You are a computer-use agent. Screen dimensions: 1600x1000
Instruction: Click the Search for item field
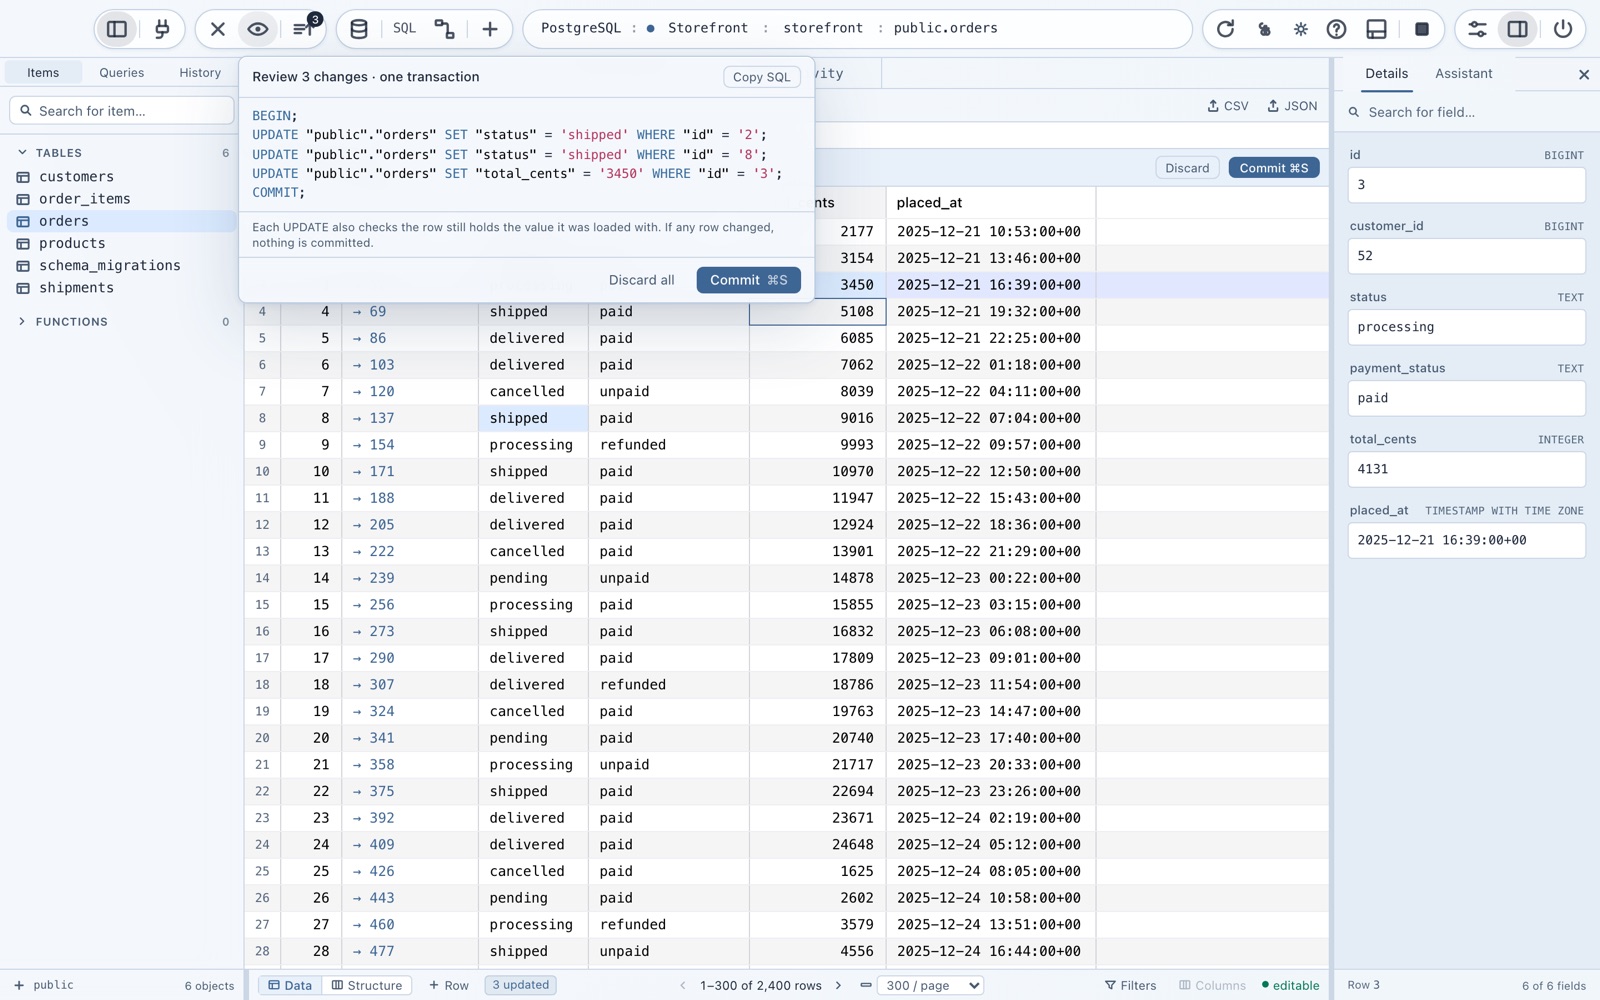coord(121,111)
